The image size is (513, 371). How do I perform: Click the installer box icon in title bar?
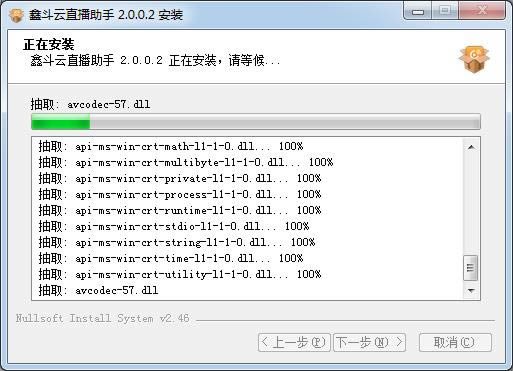click(x=16, y=15)
